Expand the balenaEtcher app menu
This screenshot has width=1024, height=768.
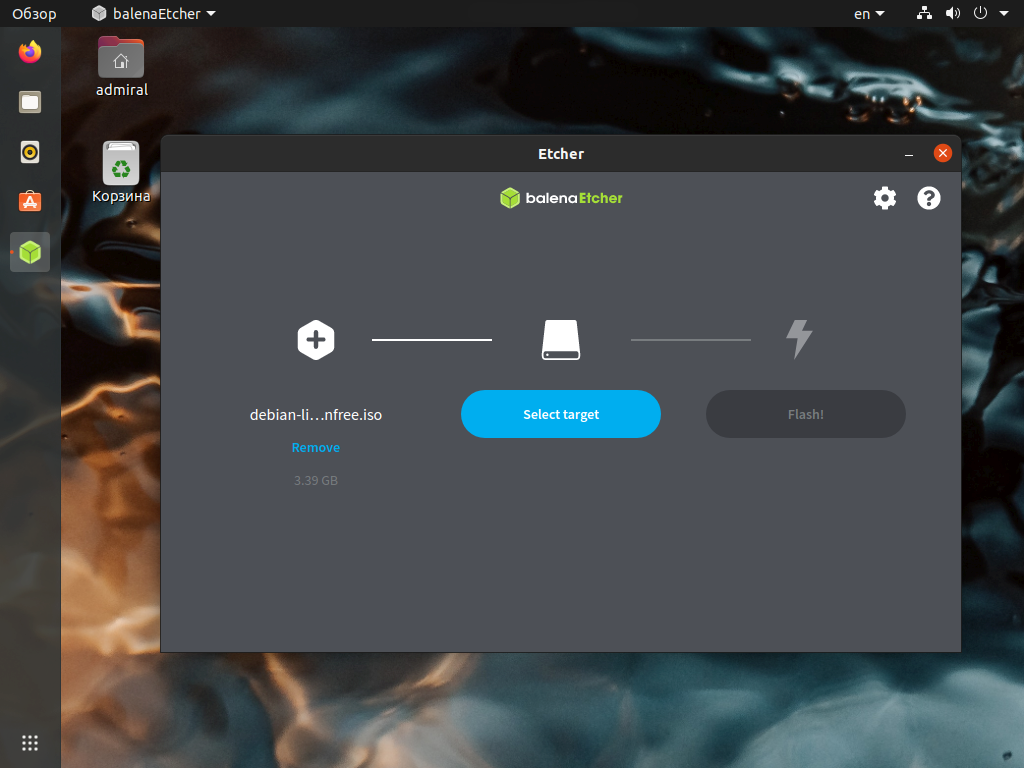tap(154, 13)
